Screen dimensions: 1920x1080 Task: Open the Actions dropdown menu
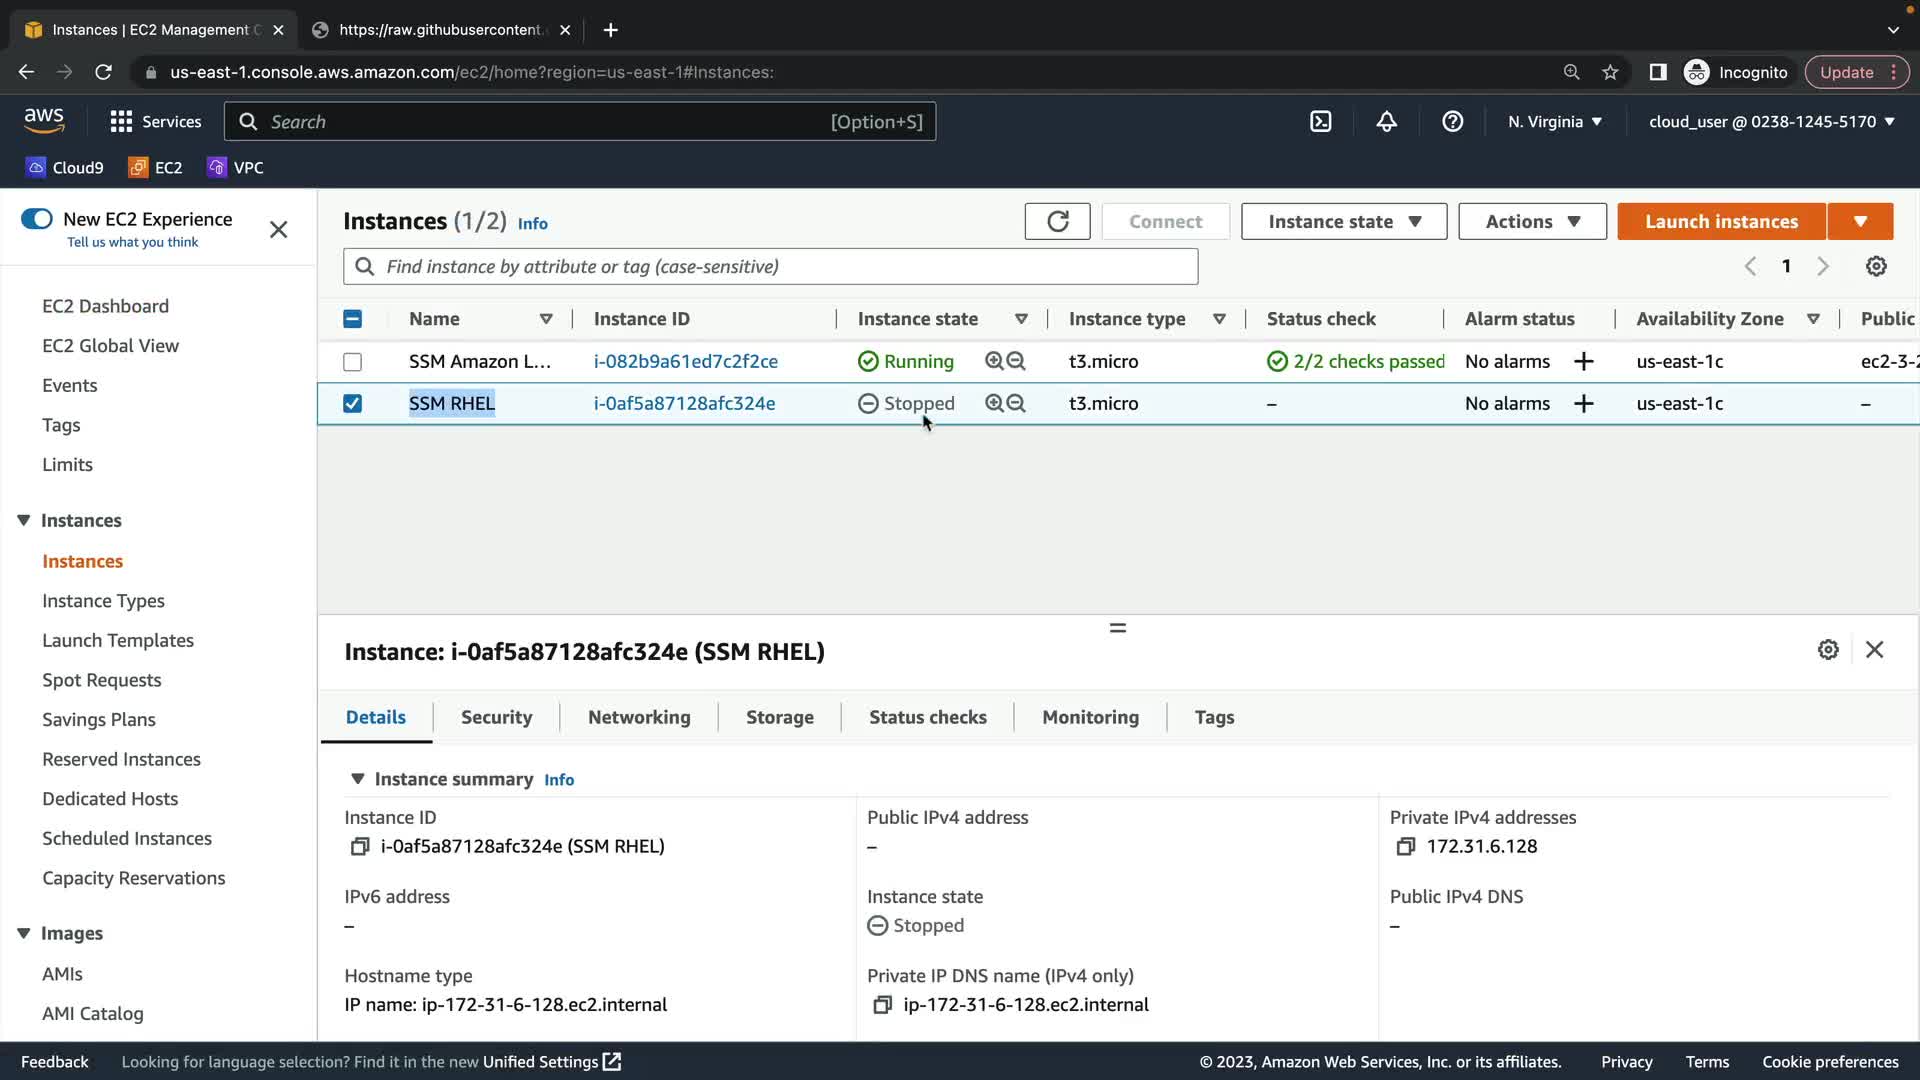pos(1531,221)
